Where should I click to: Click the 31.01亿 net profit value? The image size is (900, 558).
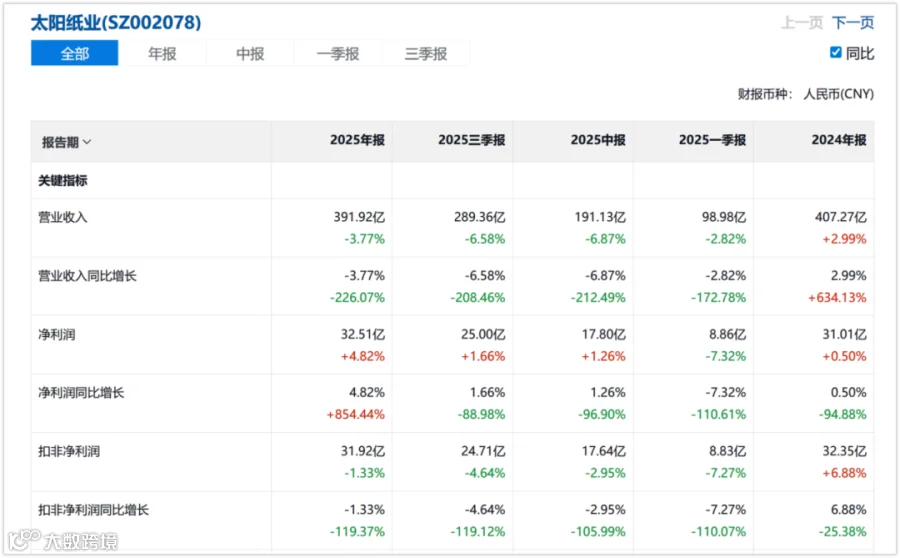844,334
